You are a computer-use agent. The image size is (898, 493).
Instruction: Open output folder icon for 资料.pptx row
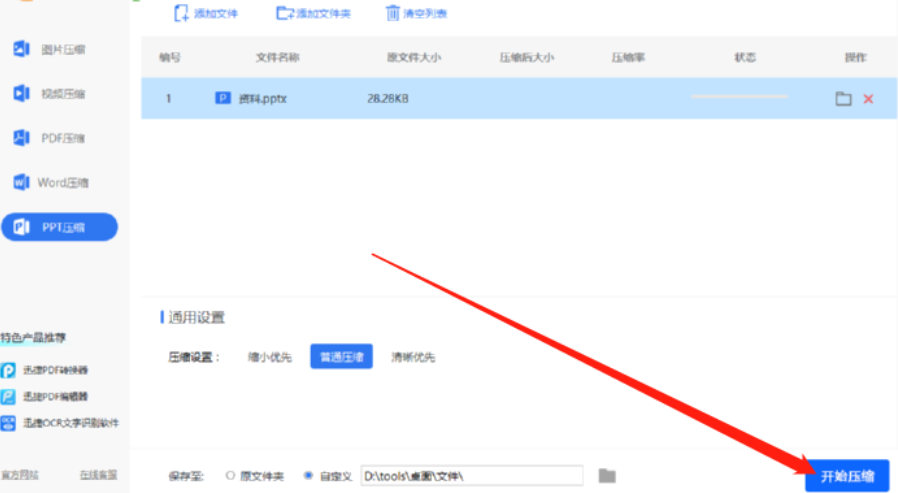843,98
